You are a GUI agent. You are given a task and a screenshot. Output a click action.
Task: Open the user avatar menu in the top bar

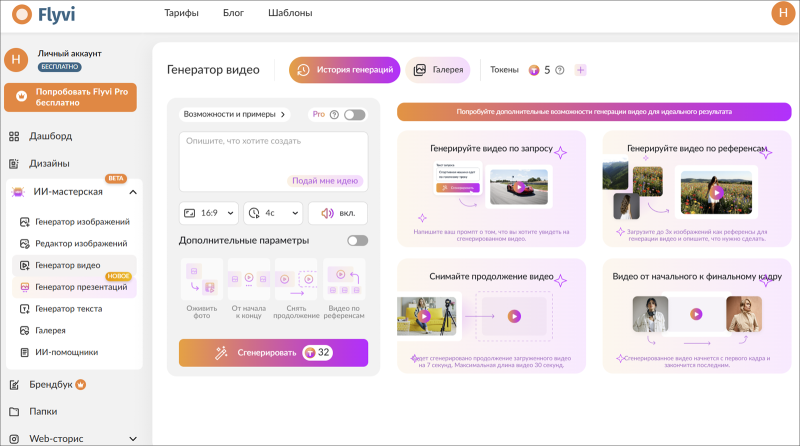(783, 13)
